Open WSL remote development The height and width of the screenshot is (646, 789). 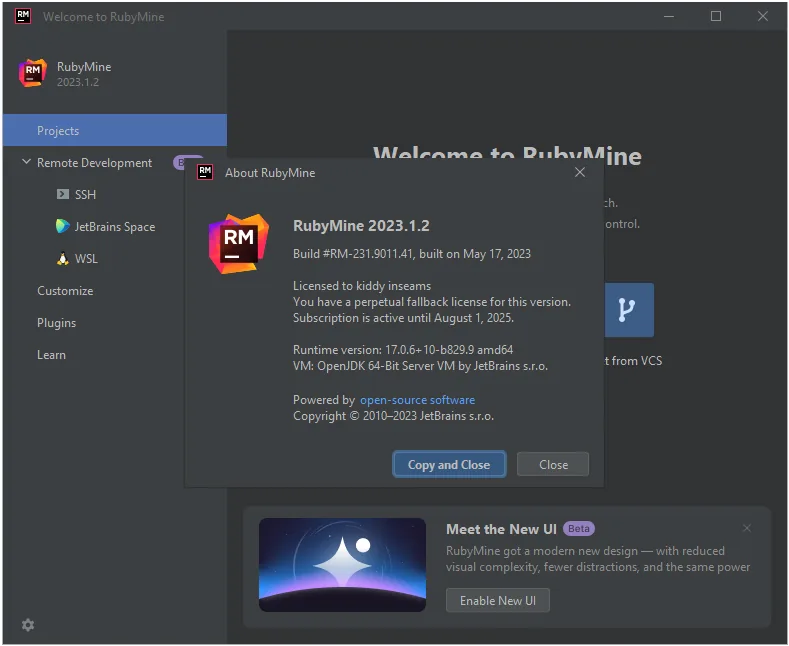pos(86,259)
